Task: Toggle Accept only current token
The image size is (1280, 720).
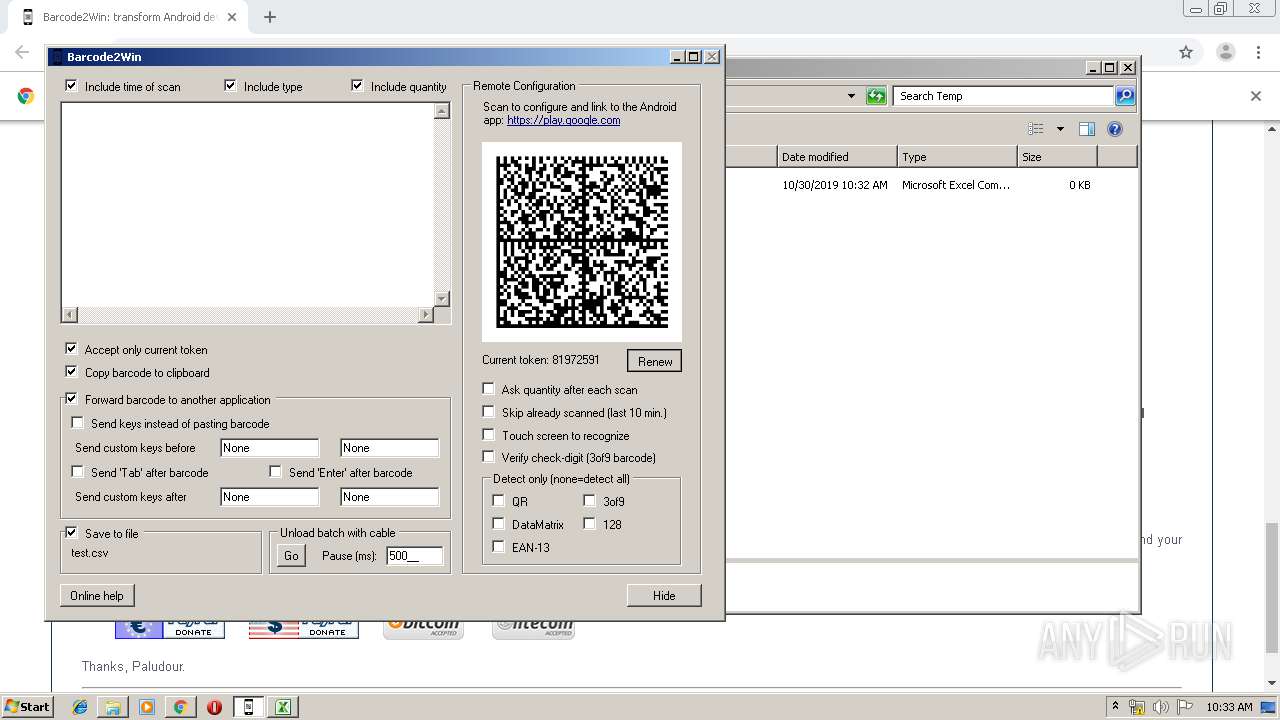Action: 71,349
